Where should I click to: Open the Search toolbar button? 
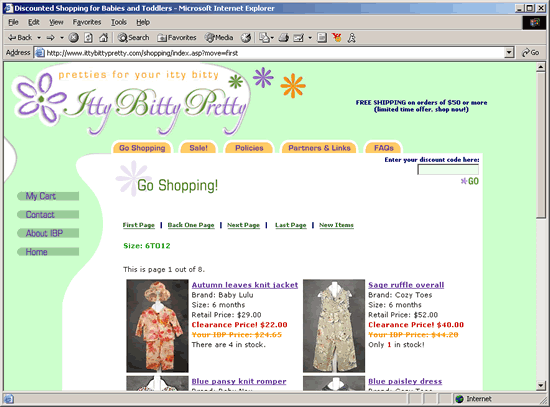click(x=133, y=38)
